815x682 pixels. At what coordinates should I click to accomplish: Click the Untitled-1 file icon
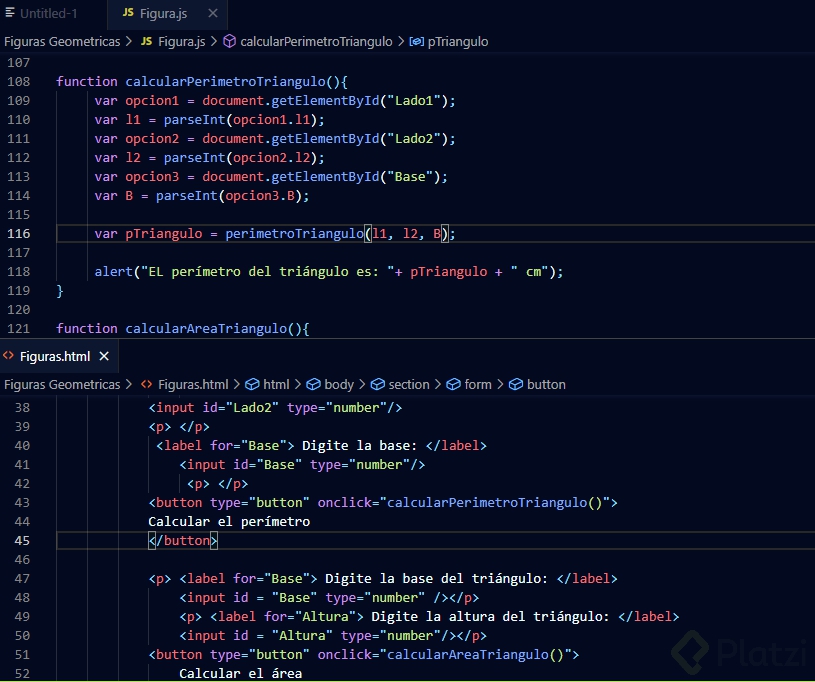(9, 12)
